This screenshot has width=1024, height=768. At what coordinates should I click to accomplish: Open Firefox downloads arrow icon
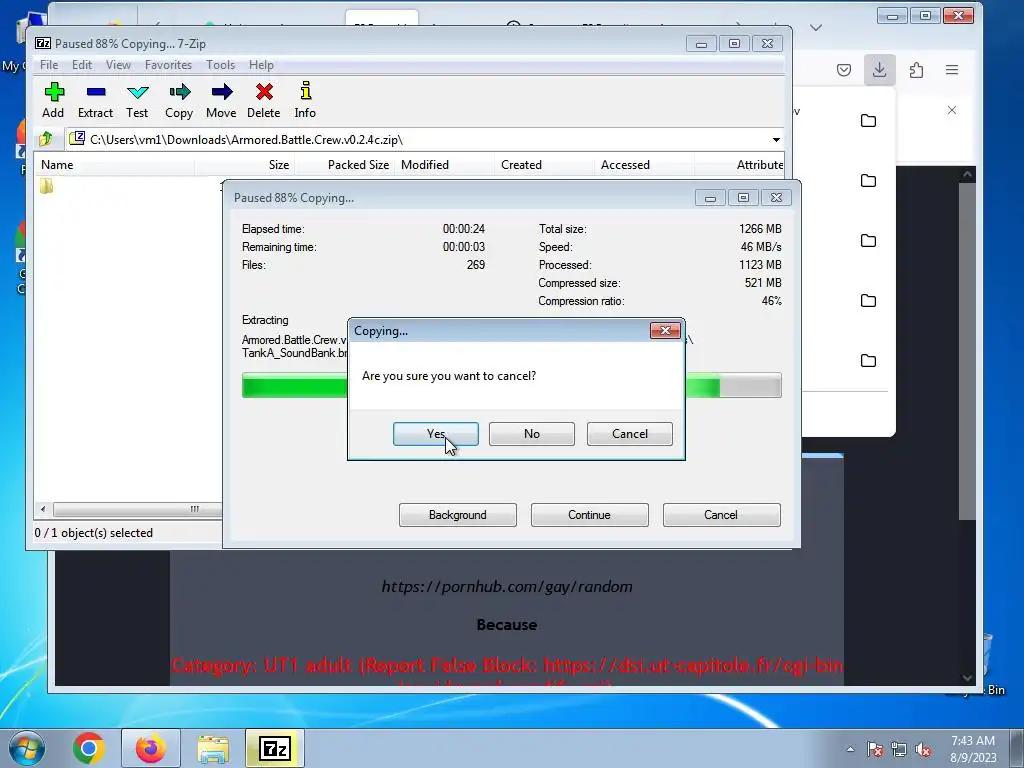pyautogui.click(x=880, y=70)
